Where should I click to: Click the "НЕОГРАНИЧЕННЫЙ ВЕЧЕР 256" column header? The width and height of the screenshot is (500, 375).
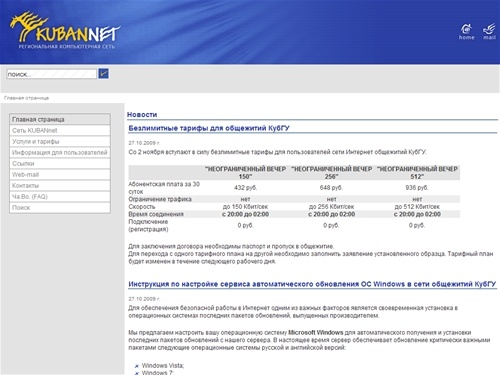pos(331,173)
